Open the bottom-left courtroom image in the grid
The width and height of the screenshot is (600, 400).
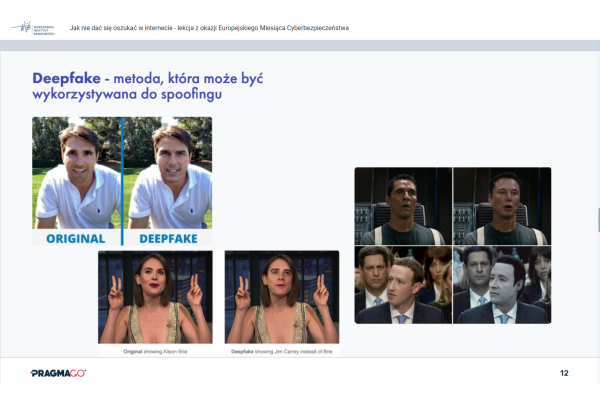pos(403,285)
